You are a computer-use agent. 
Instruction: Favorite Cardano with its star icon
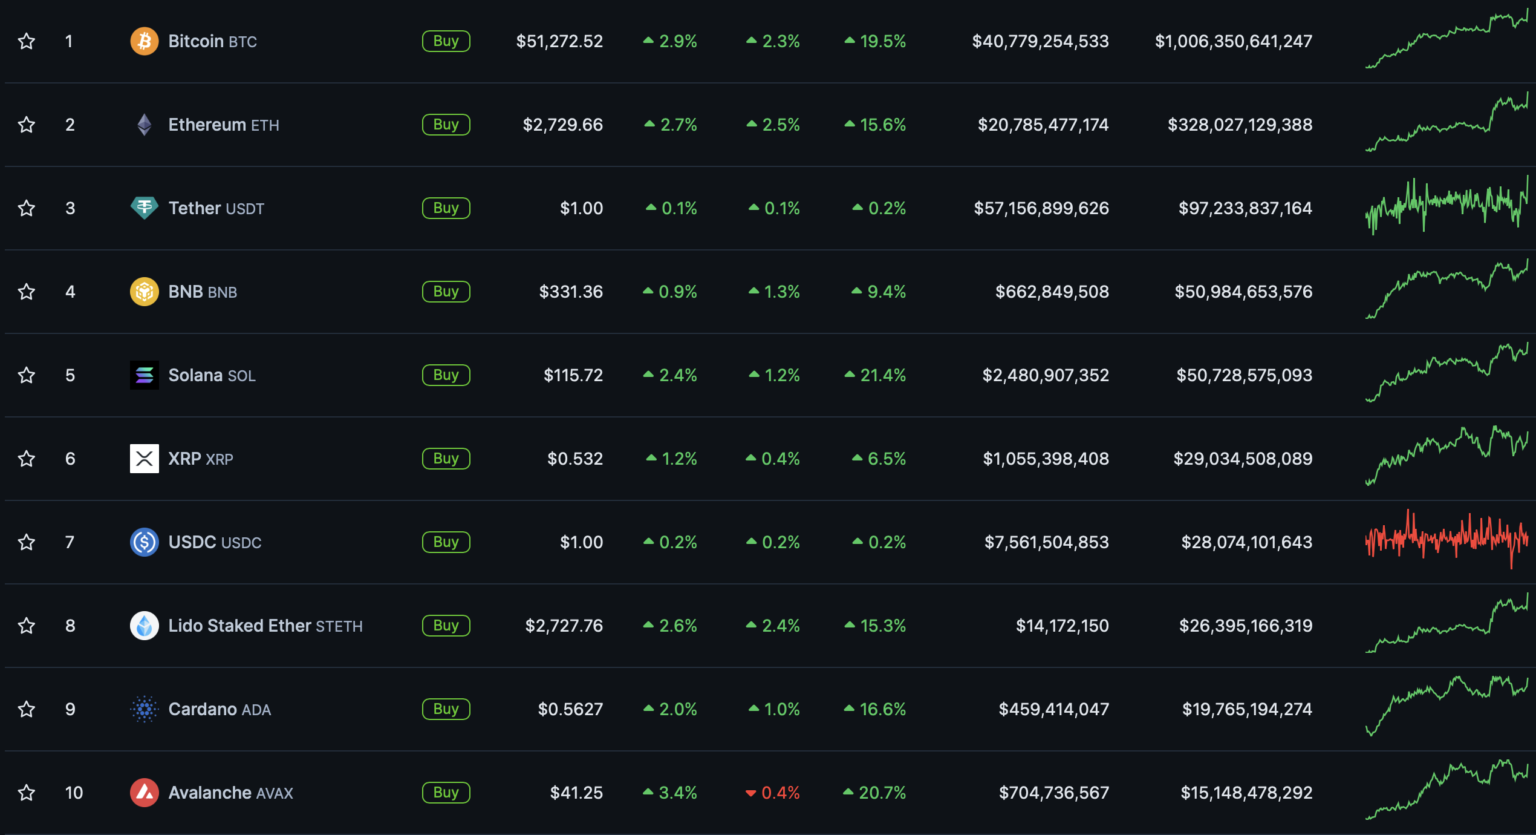(27, 709)
